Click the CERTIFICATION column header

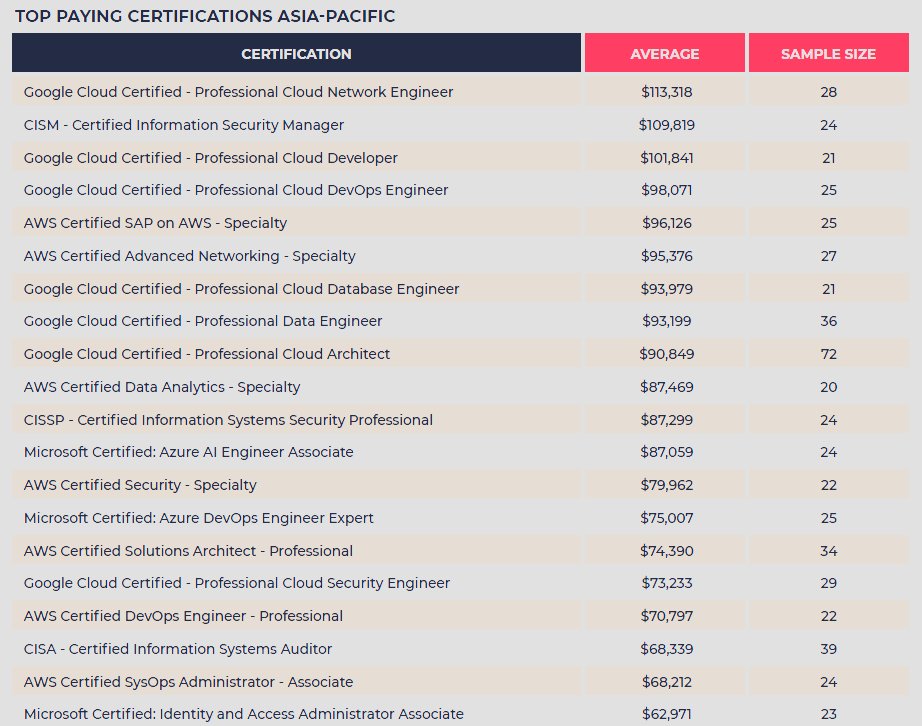[x=296, y=53]
